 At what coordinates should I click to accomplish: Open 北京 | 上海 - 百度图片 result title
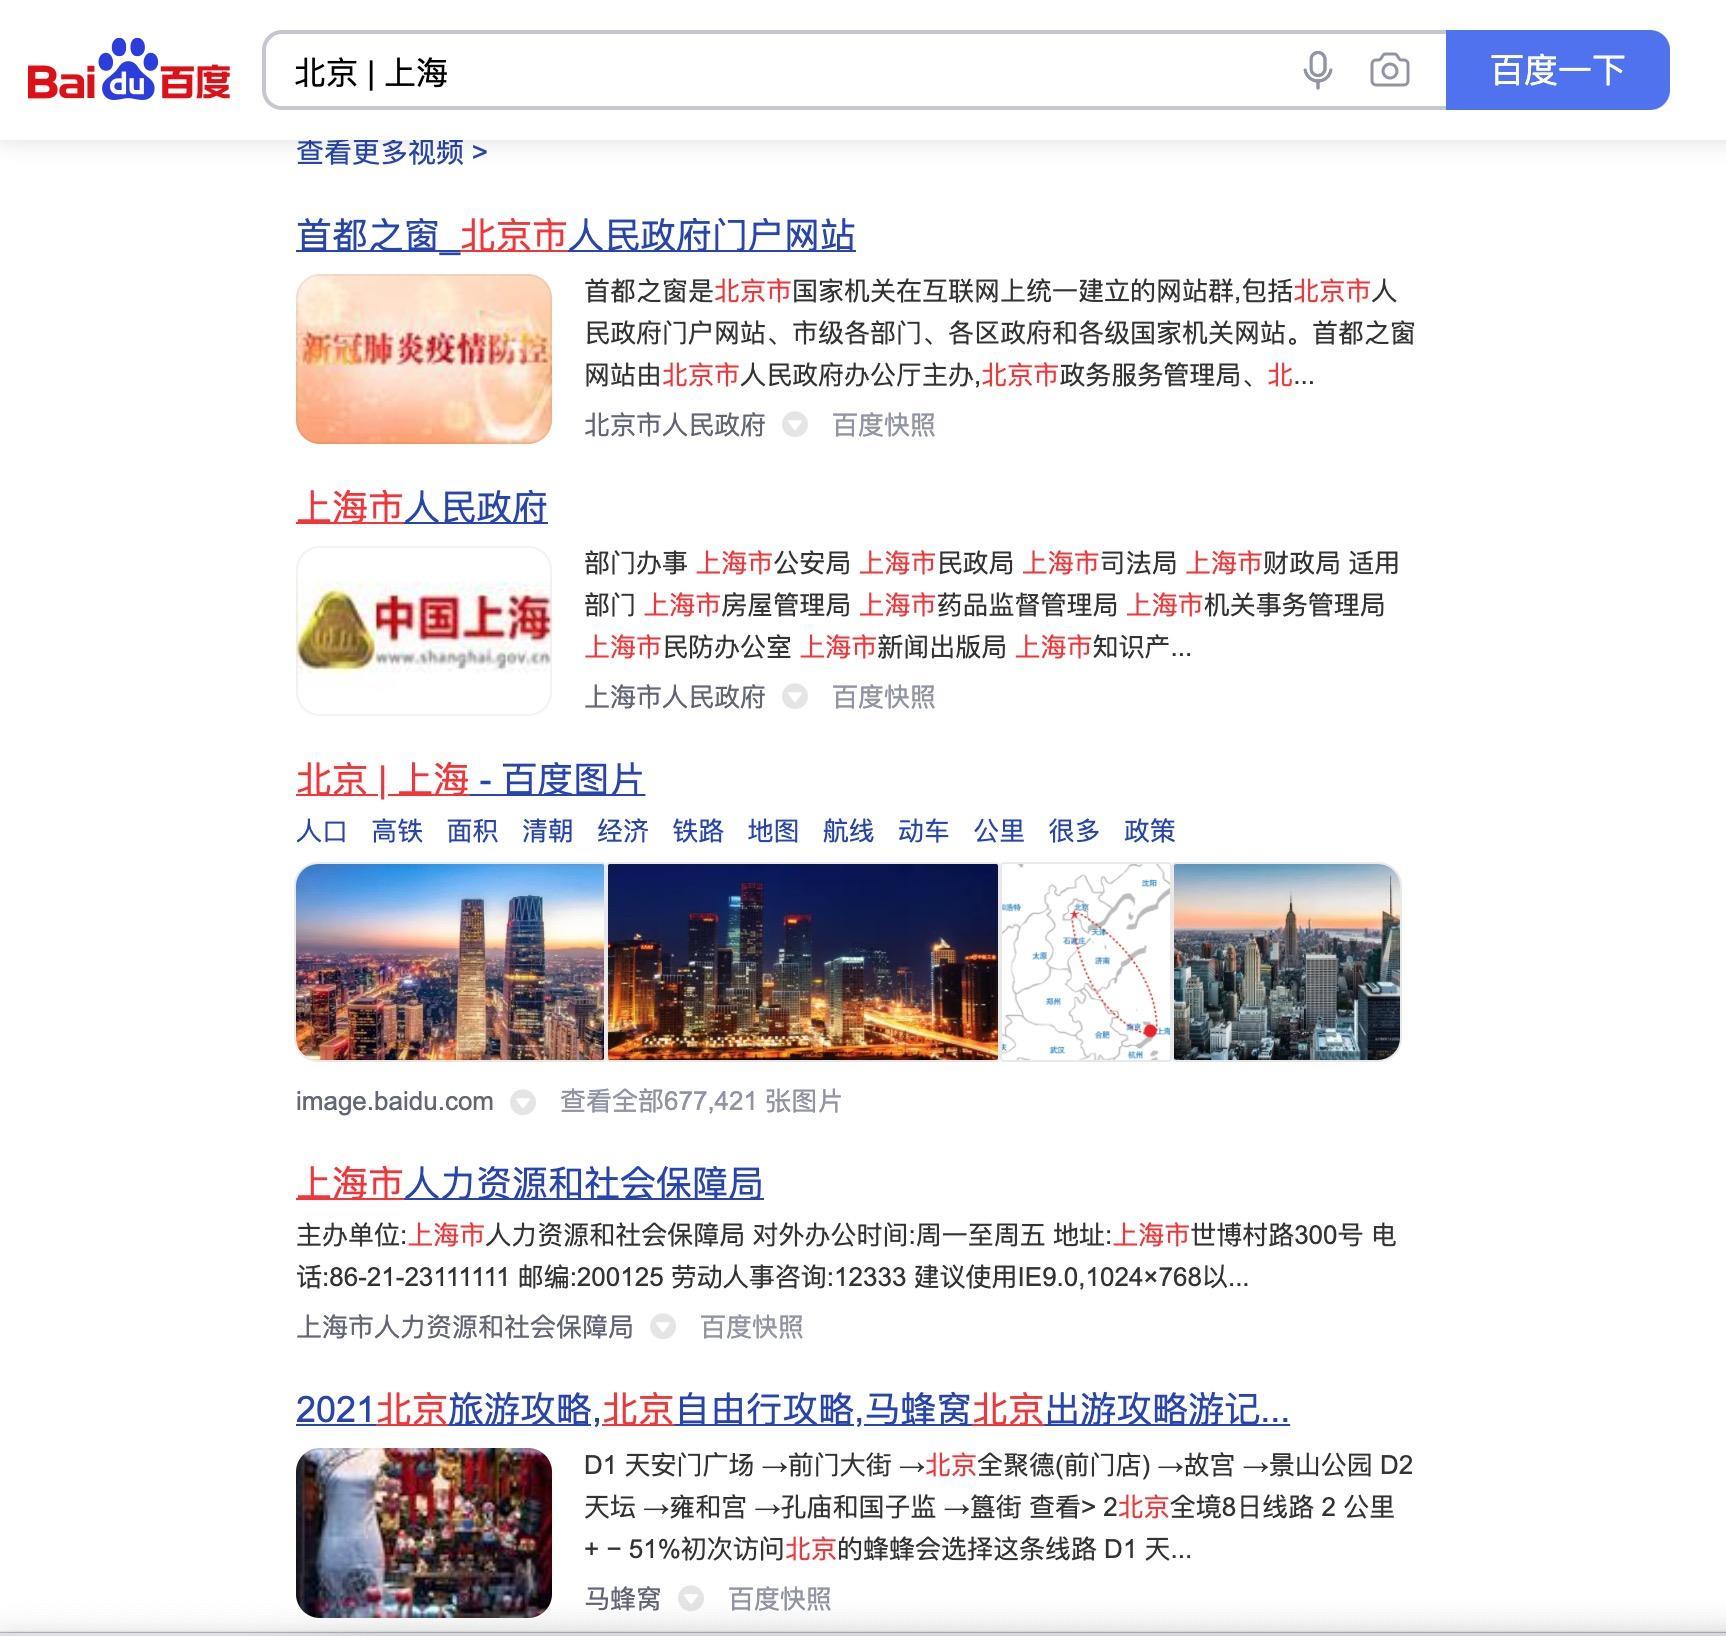pyautogui.click(x=470, y=780)
